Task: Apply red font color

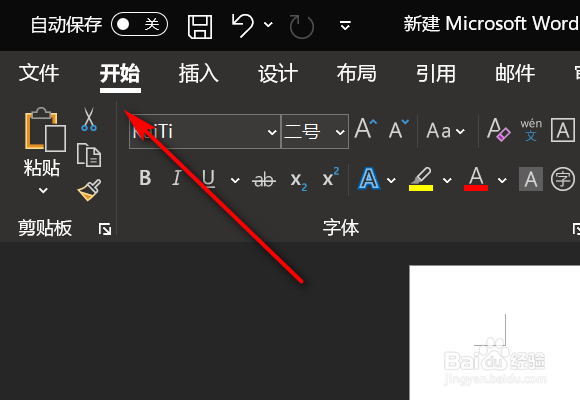Action: tap(476, 179)
